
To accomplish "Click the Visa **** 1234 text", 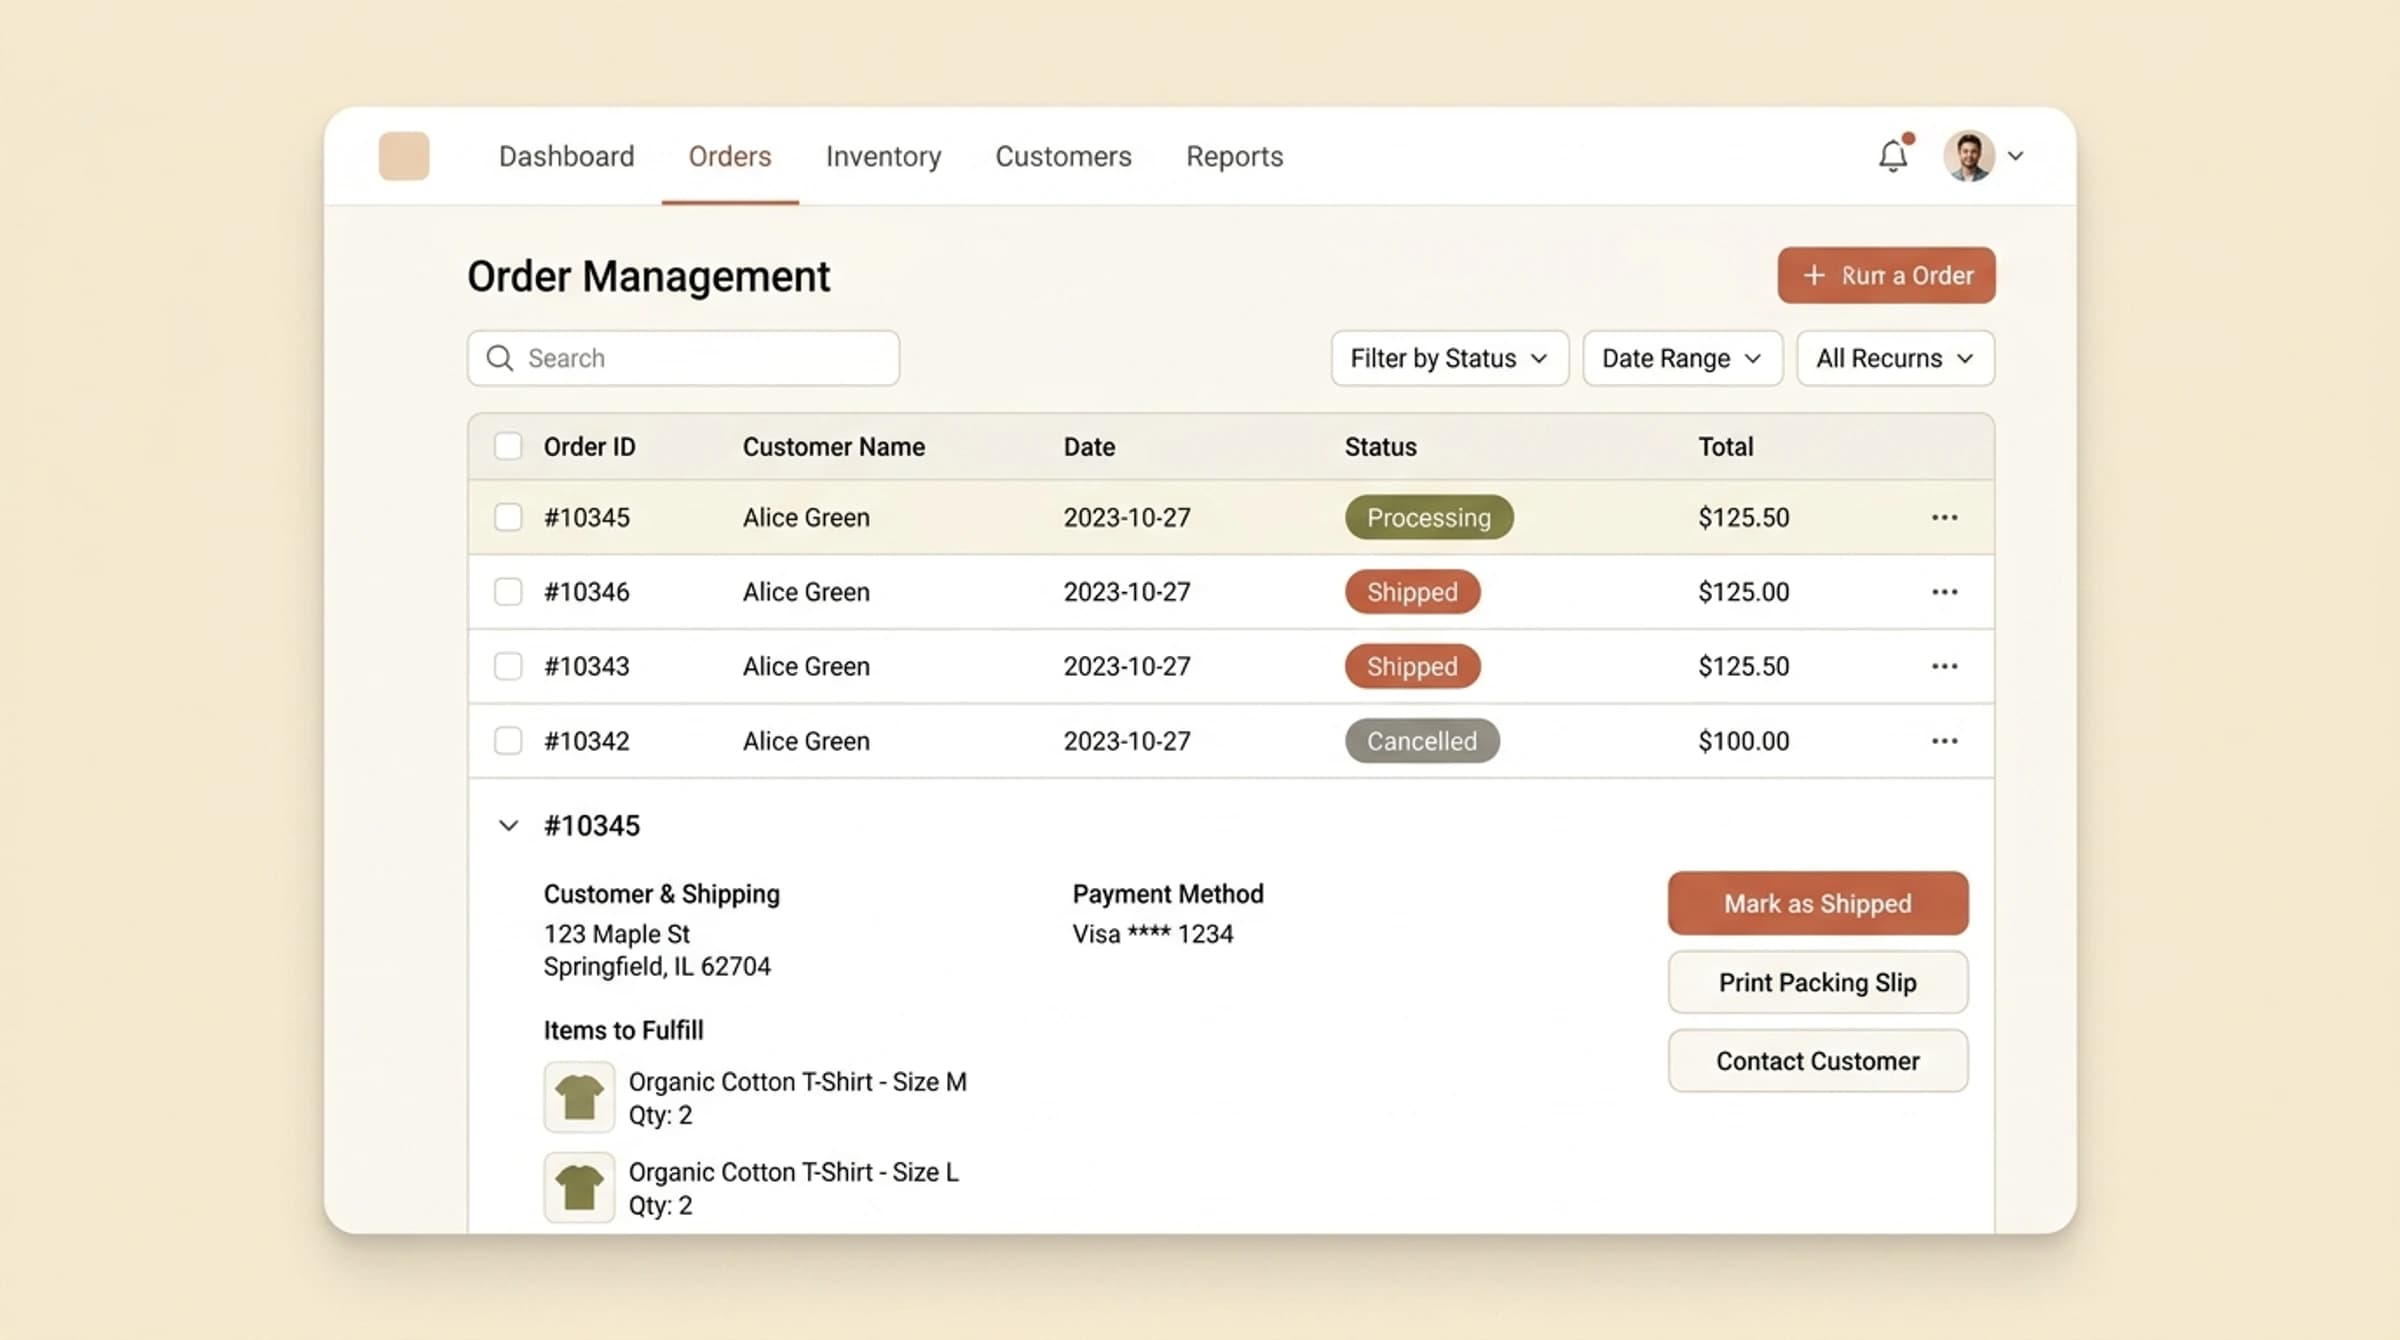I will 1152,934.
